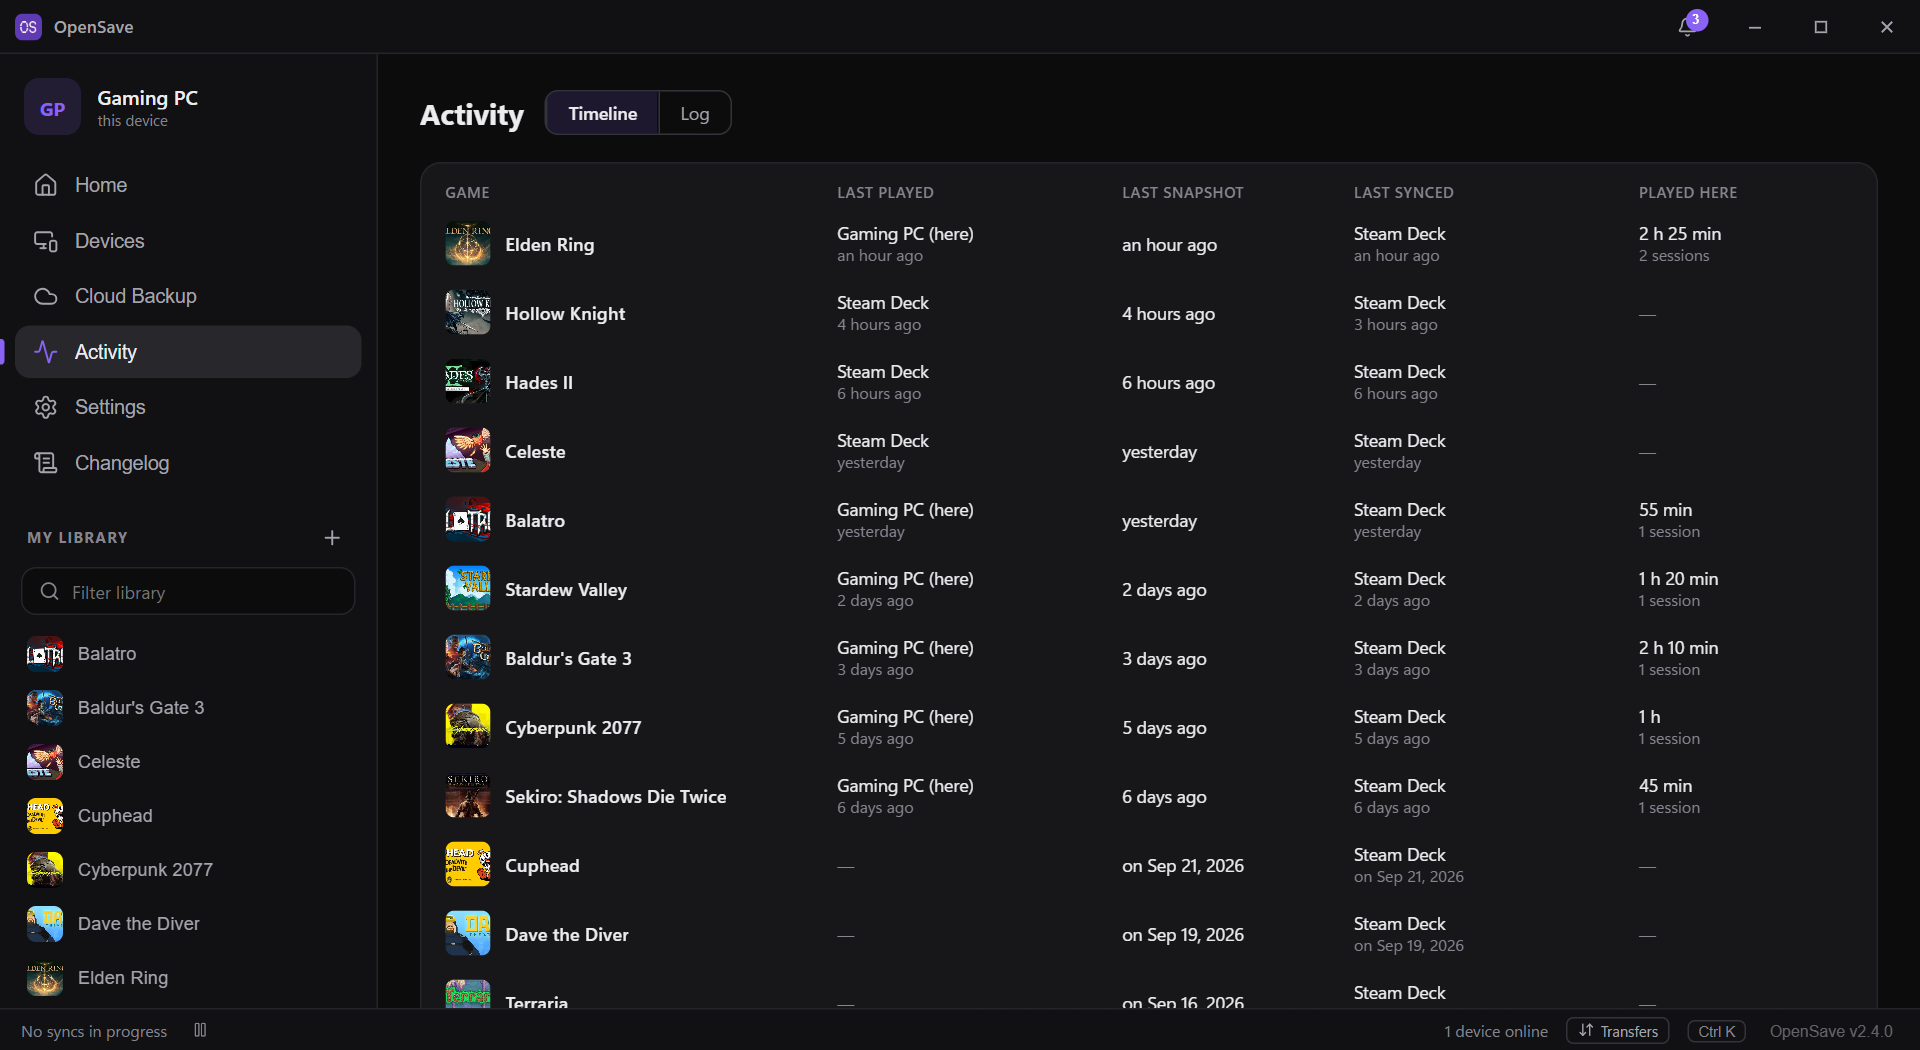Click the Balatro row title in the table
The height and width of the screenshot is (1050, 1920).
pyautogui.click(x=535, y=521)
